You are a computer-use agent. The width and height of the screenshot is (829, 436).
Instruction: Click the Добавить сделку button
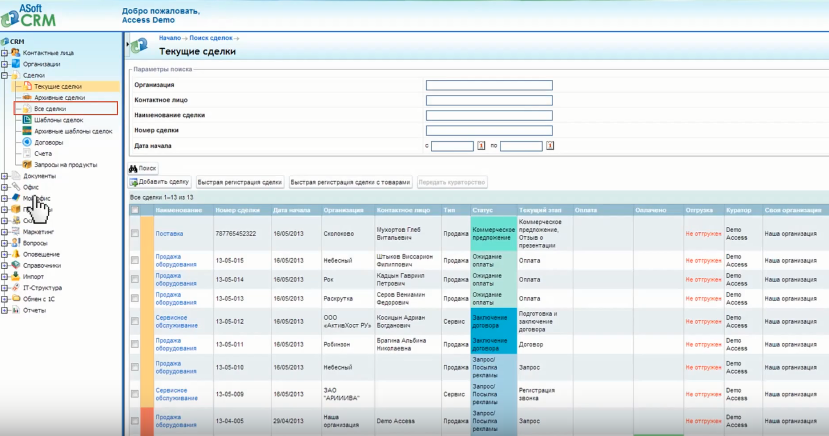(160, 182)
